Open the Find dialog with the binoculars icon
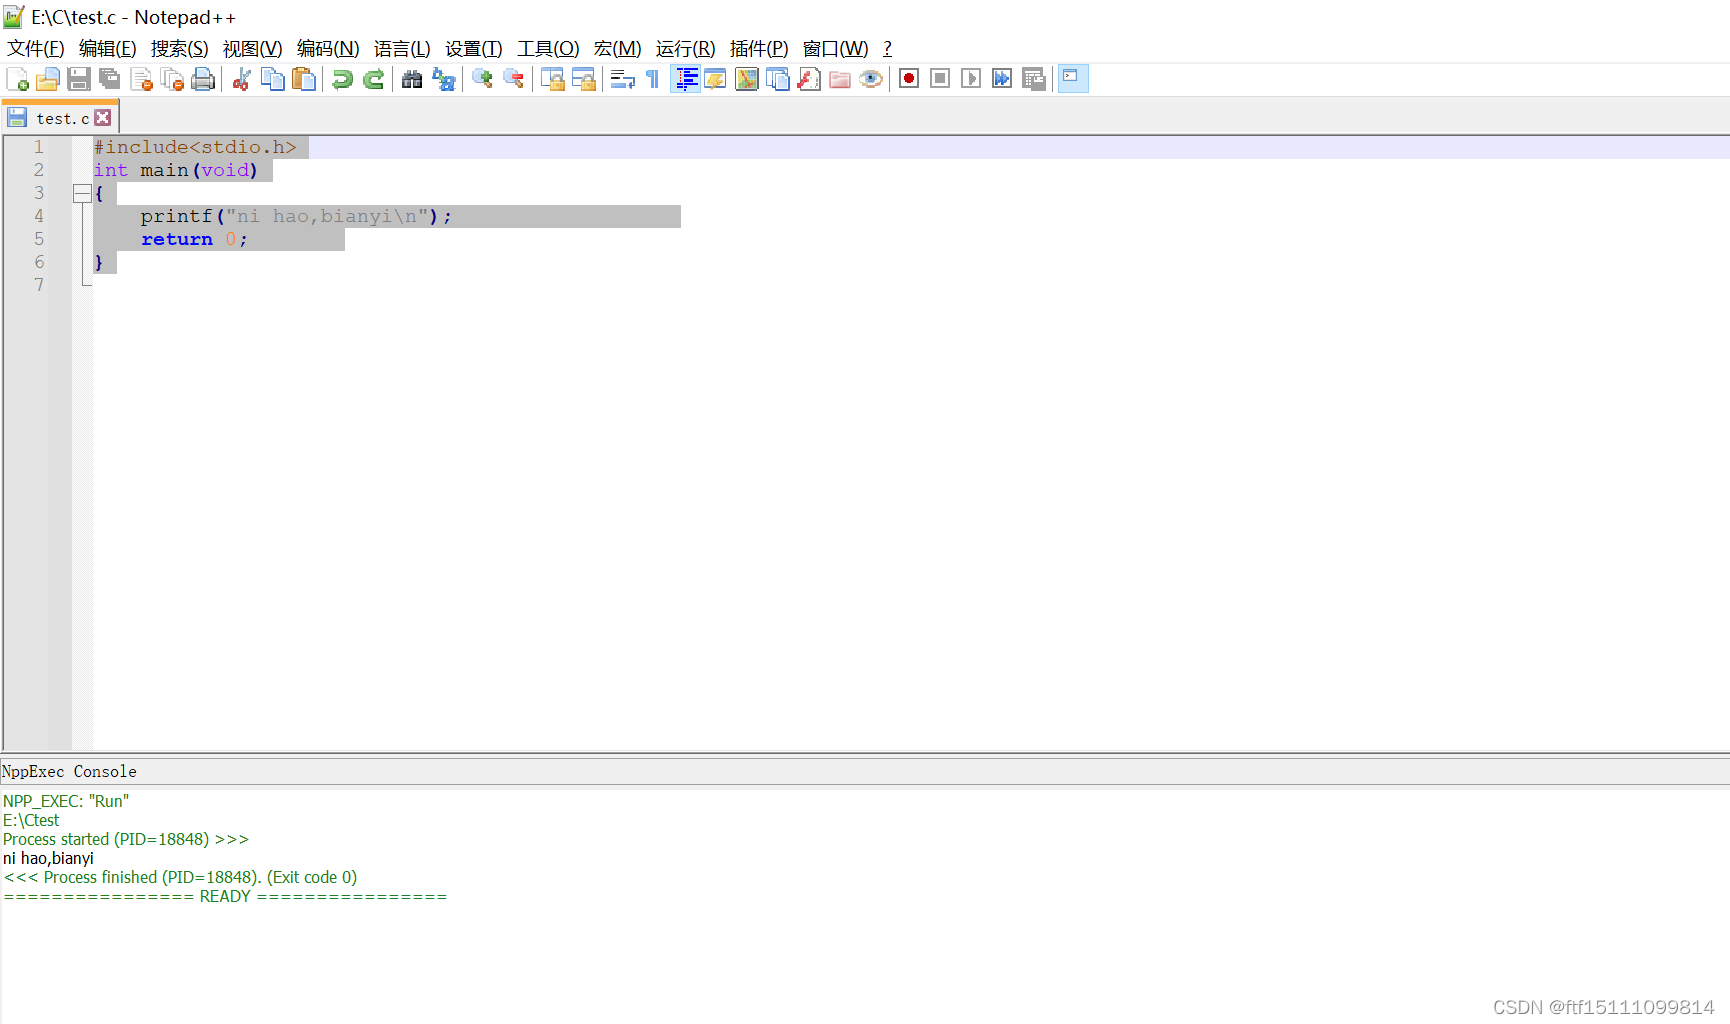 pyautogui.click(x=412, y=79)
